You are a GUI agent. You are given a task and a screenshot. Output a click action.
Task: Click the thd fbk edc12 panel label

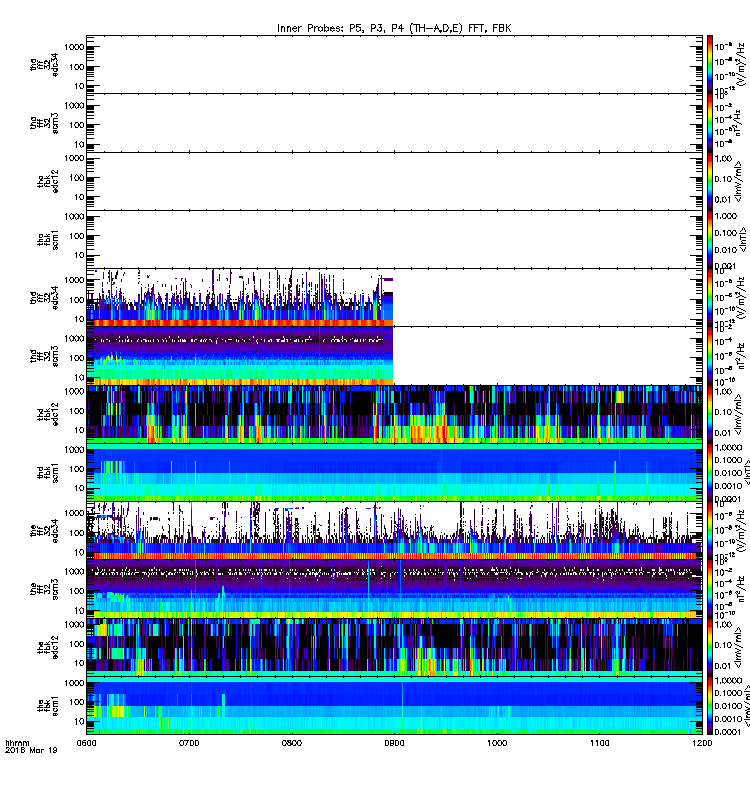48,414
